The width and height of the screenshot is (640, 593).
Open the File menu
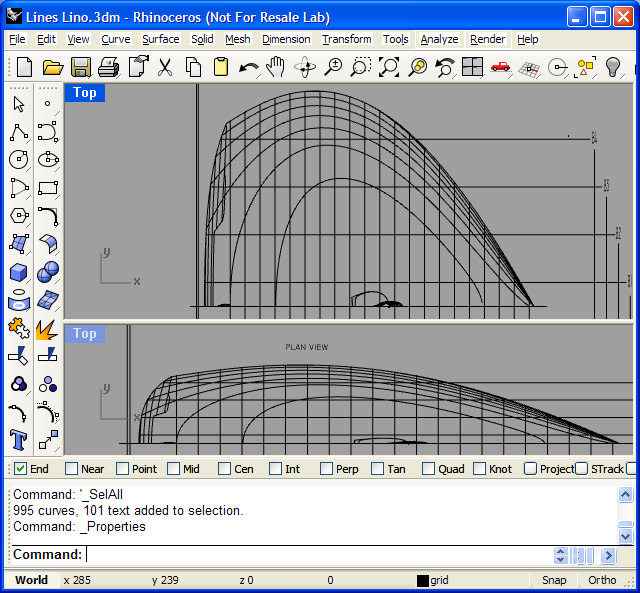[17, 39]
